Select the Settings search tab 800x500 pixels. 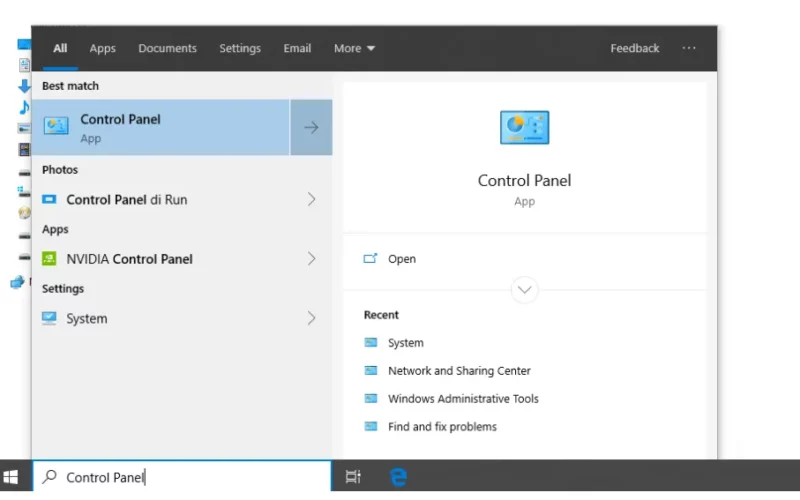pos(240,48)
